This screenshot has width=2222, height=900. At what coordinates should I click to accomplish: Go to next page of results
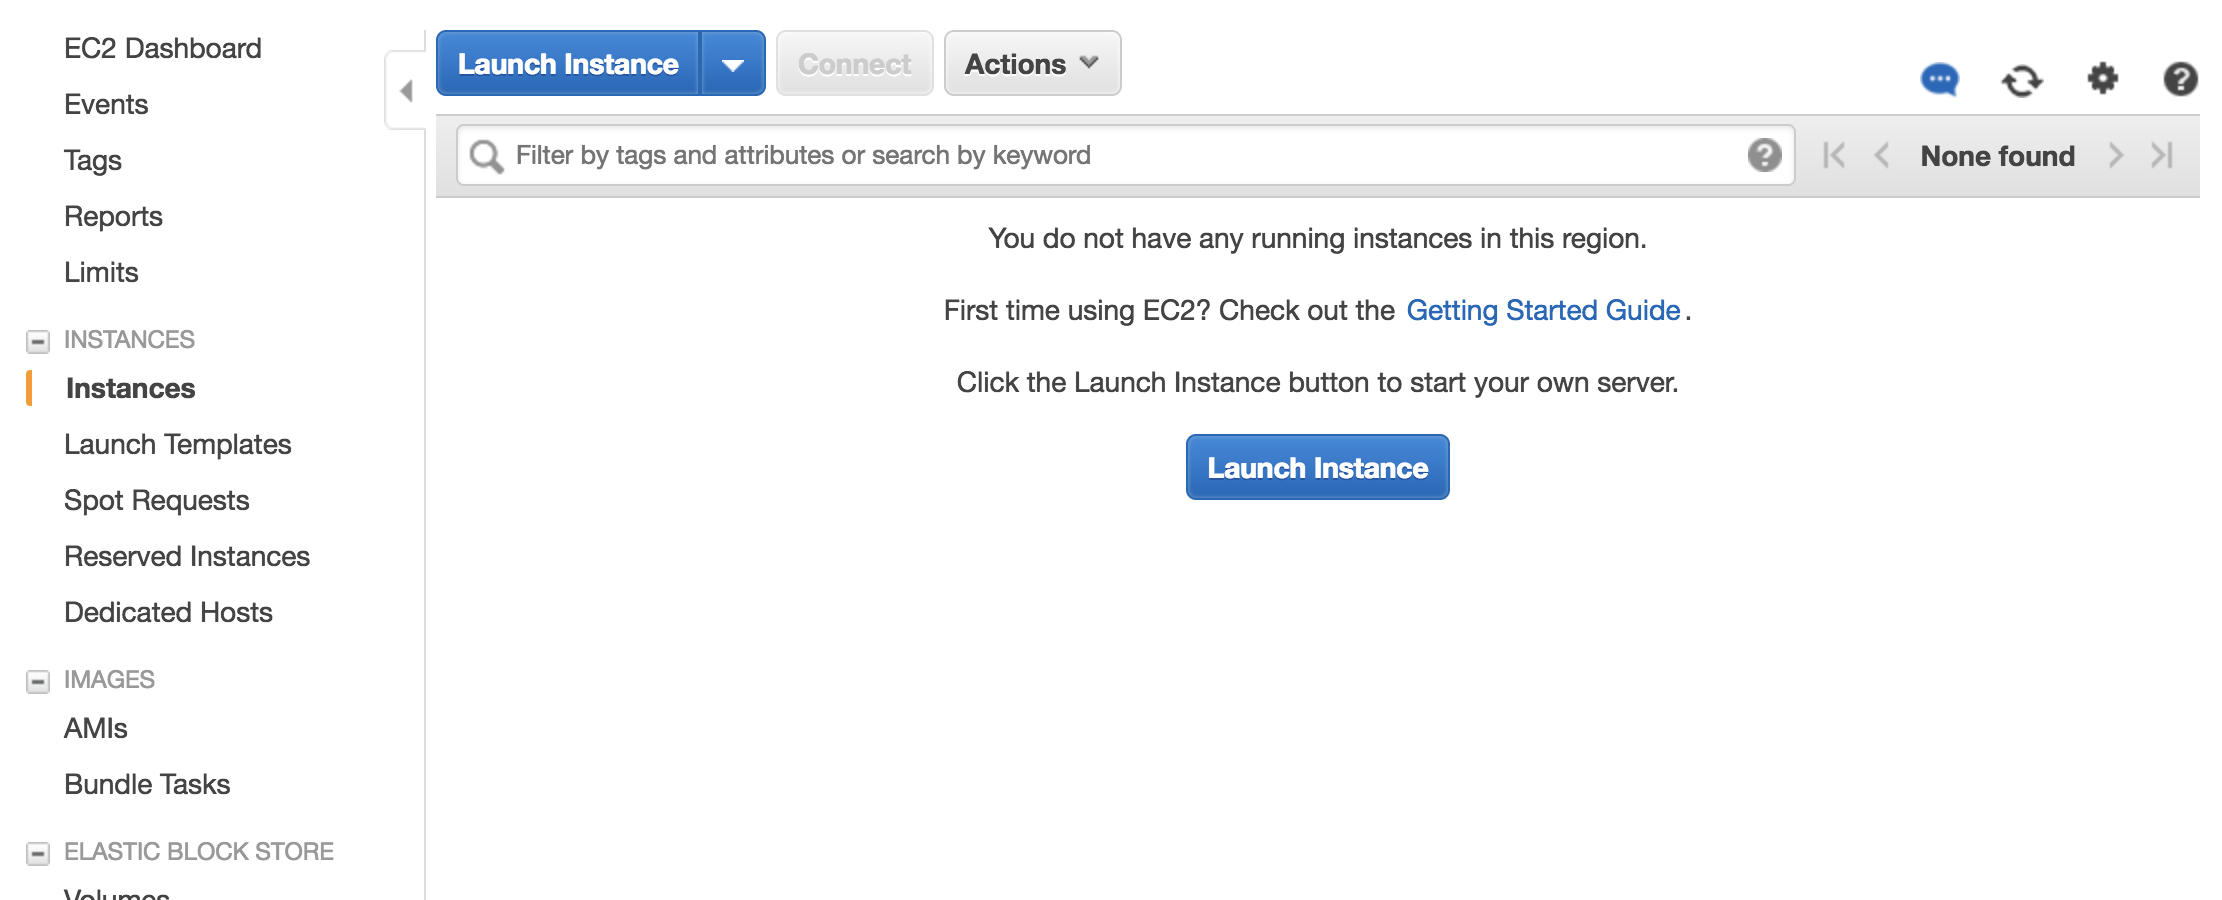click(x=2115, y=155)
